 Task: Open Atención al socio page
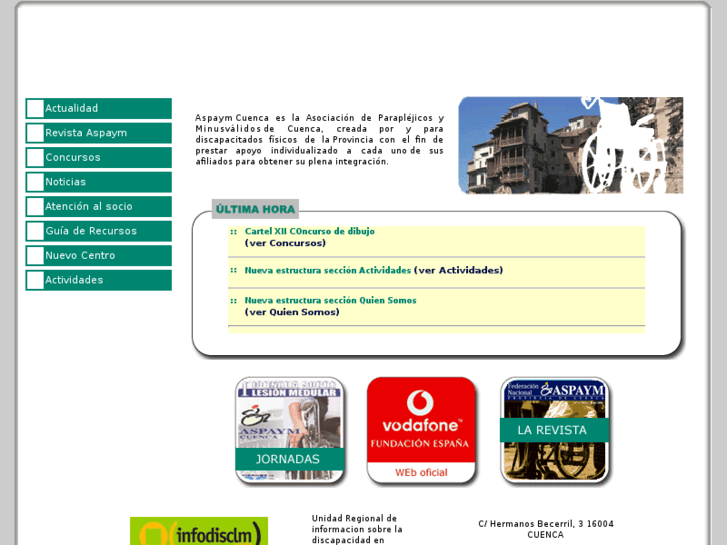[98, 206]
